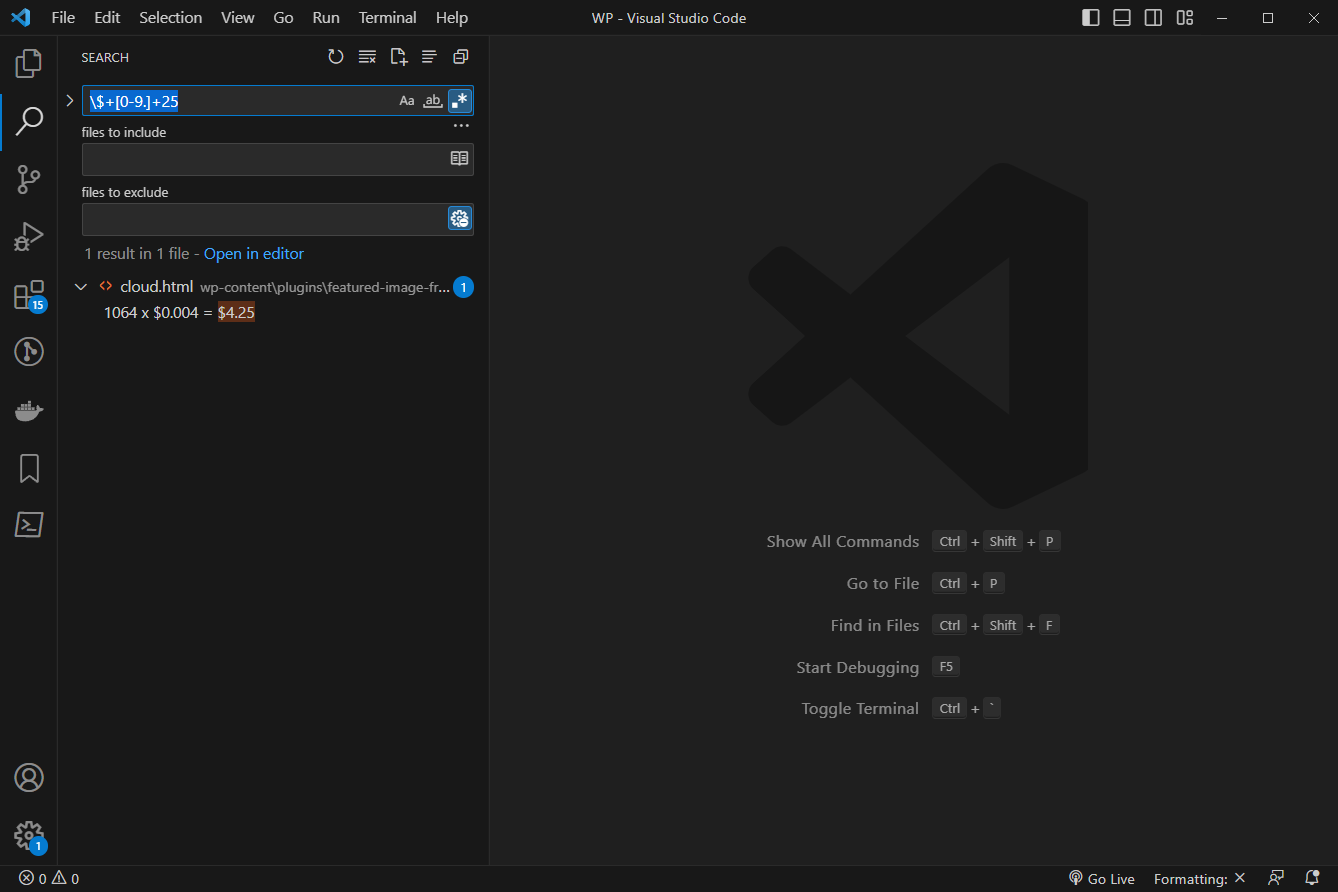This screenshot has height=892, width=1338.
Task: Refresh the search results
Action: 336,57
